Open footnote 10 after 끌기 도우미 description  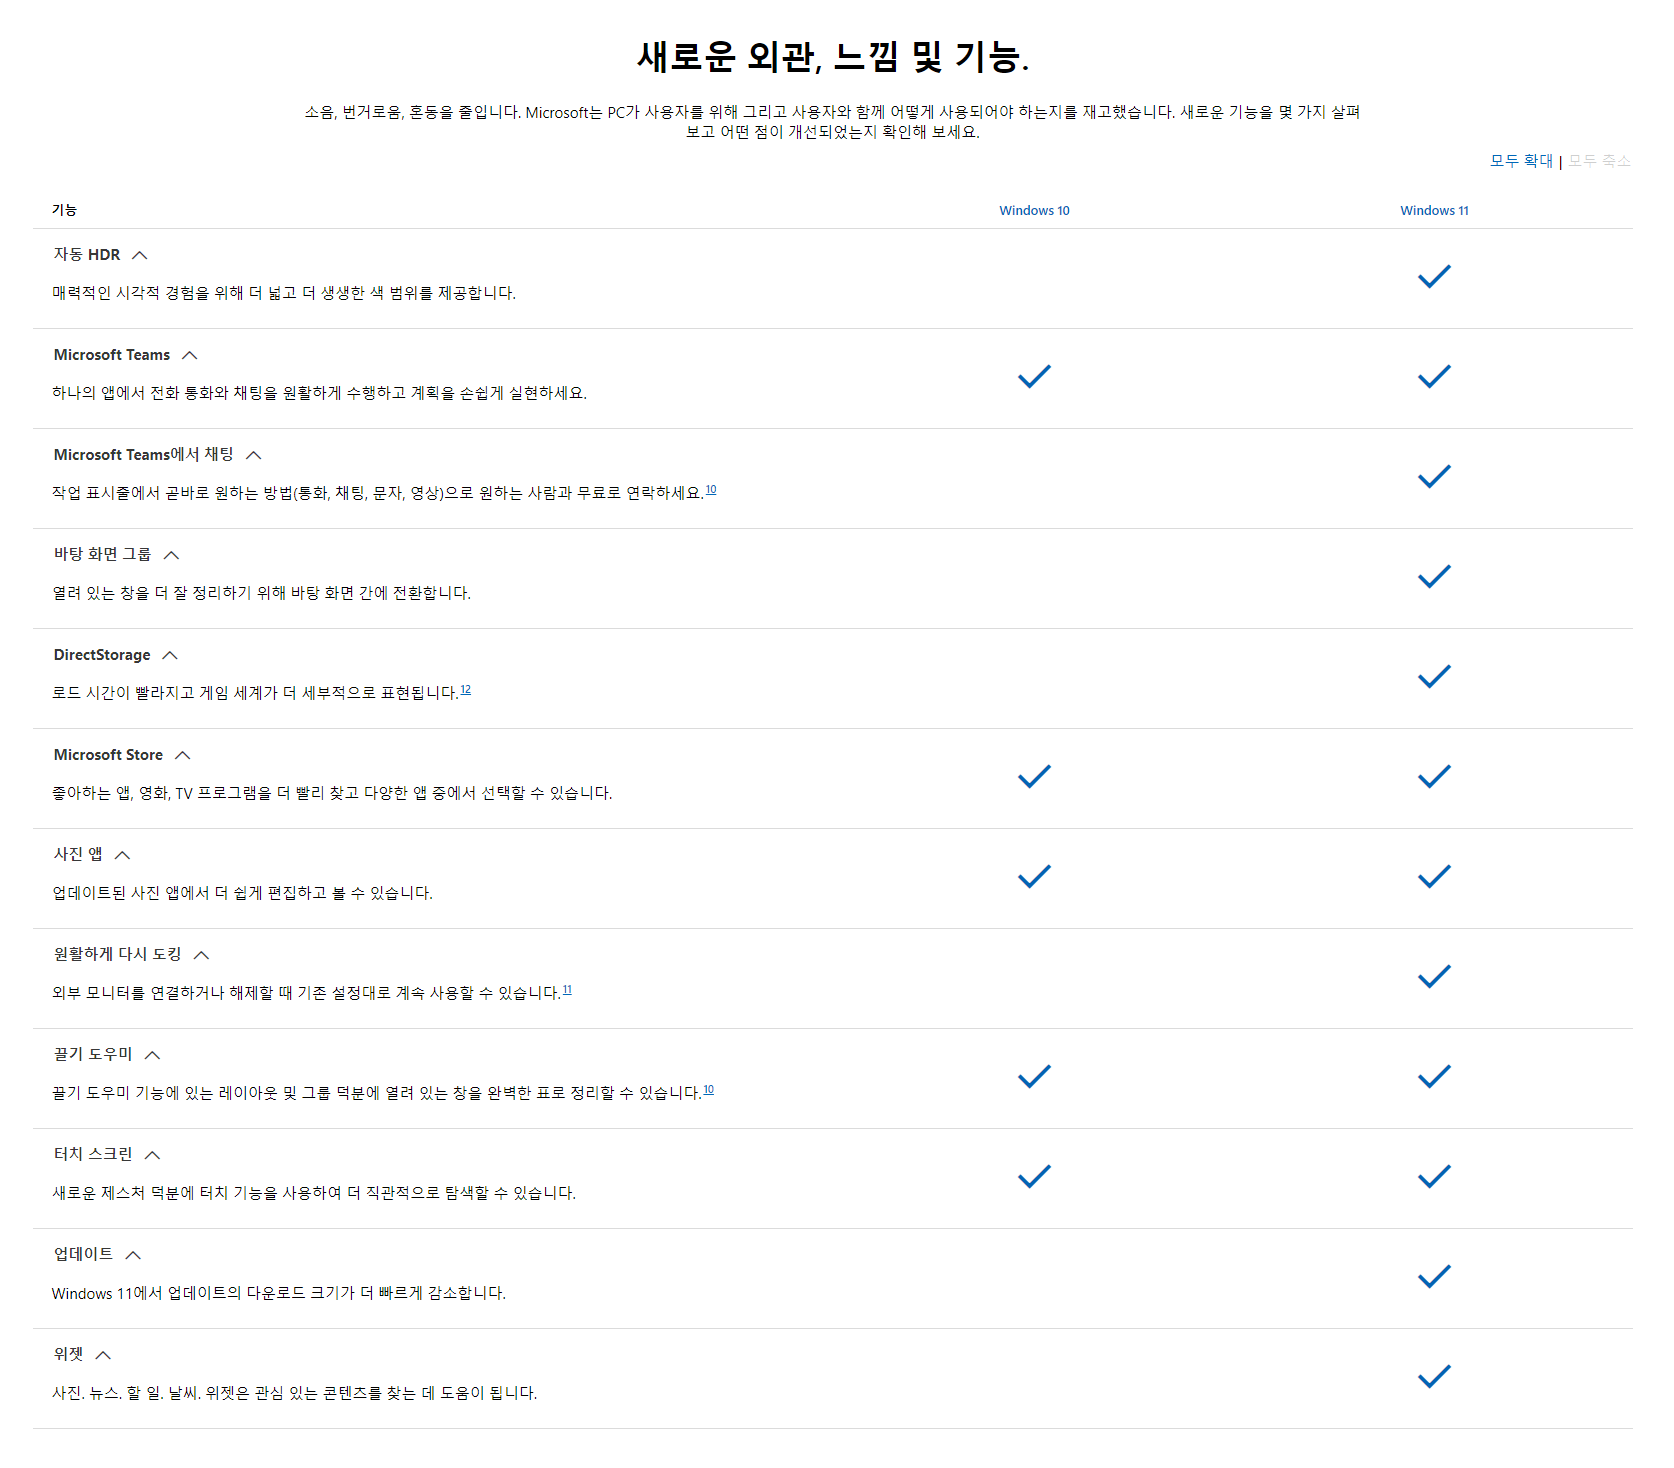(708, 1090)
